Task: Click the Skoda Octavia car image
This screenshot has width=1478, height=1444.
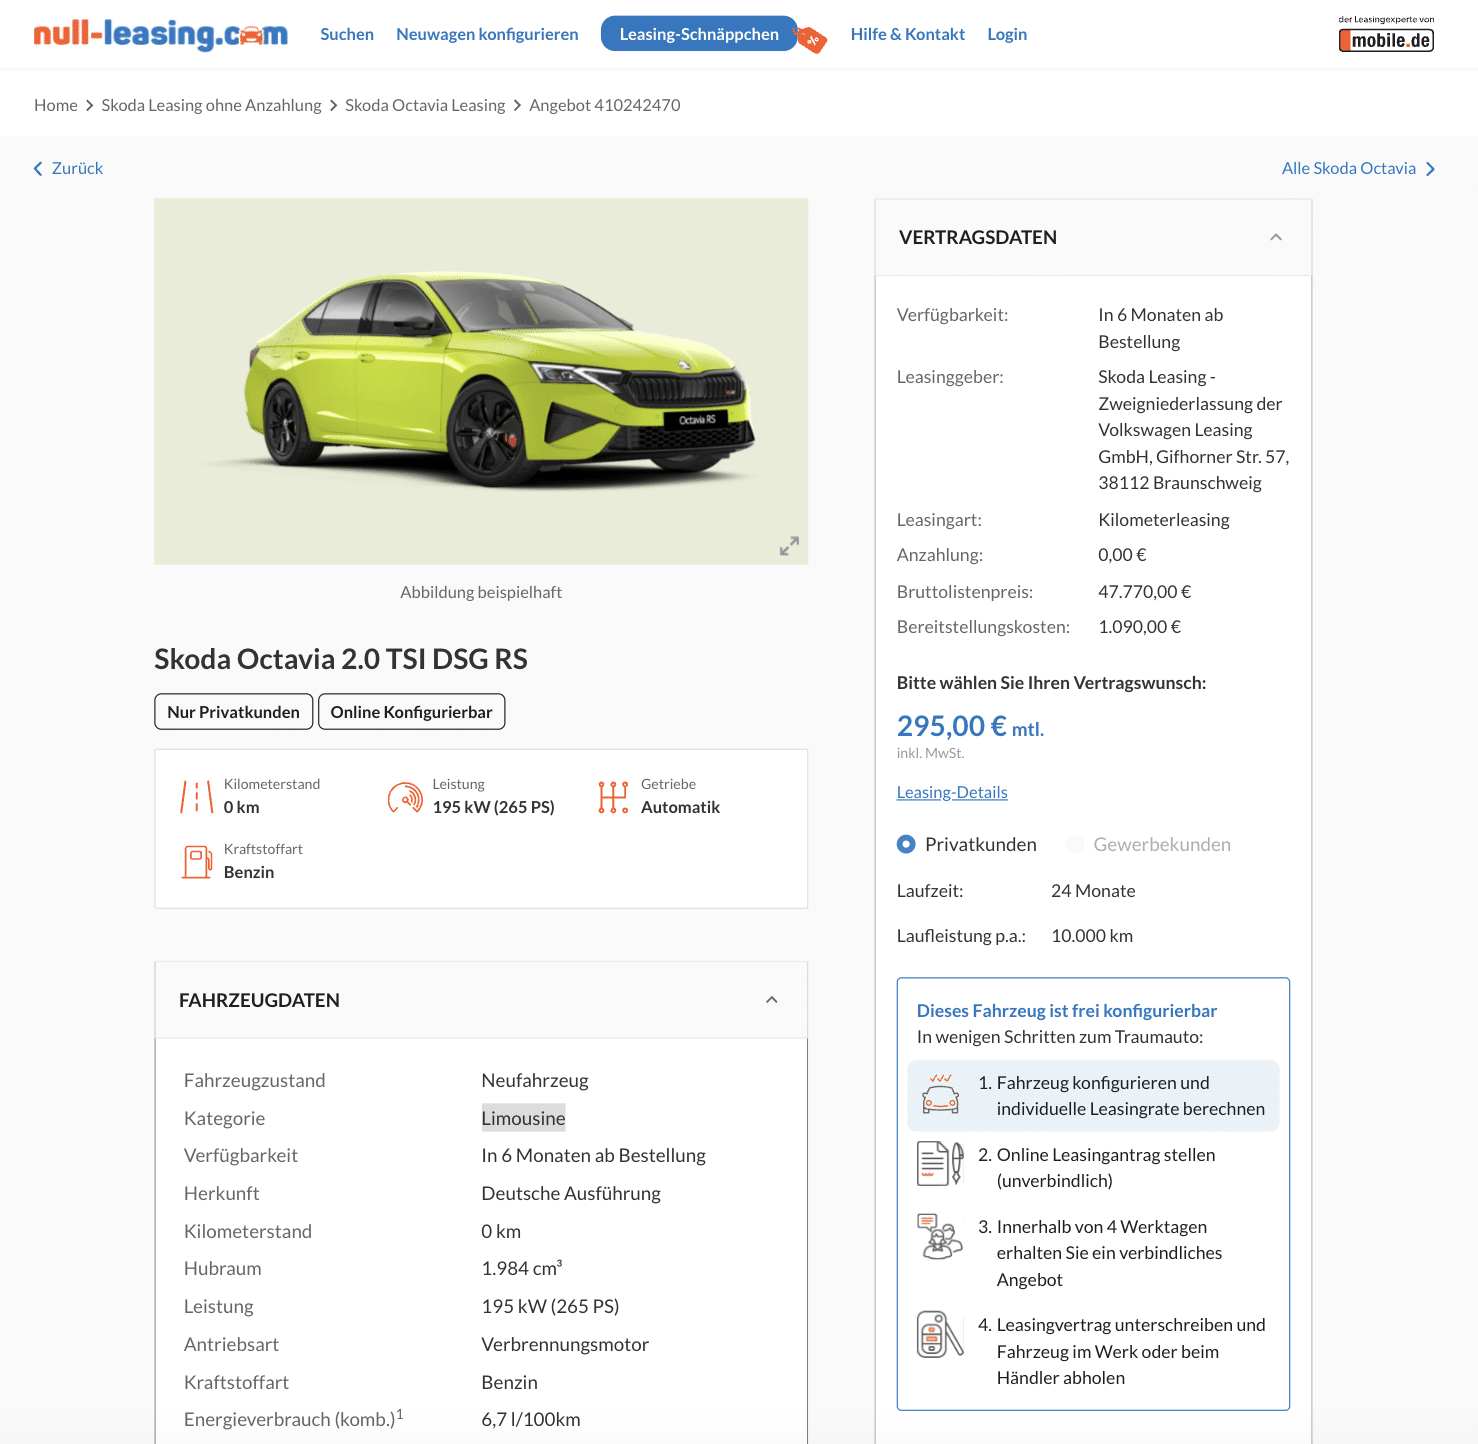Action: pyautogui.click(x=481, y=381)
